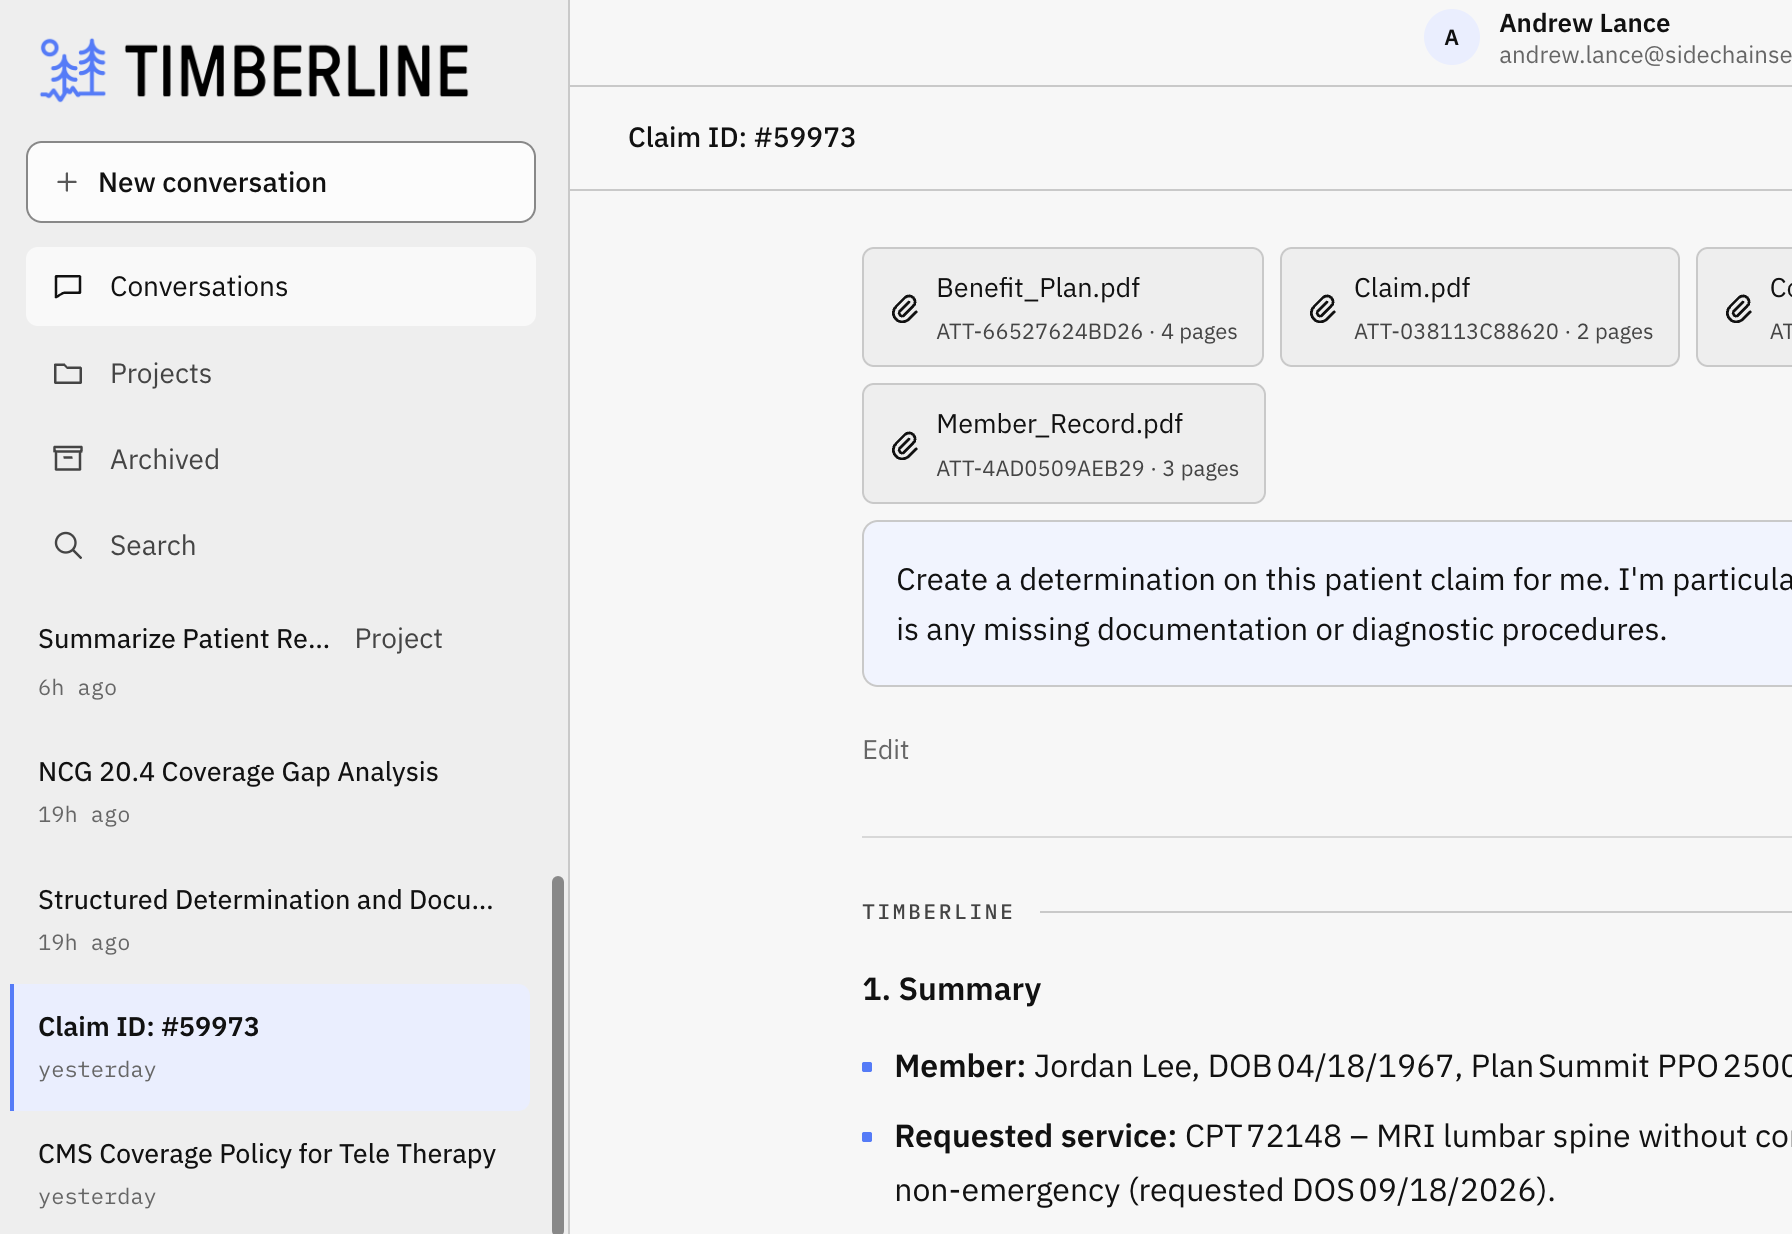Open the Conversations section

click(x=281, y=287)
